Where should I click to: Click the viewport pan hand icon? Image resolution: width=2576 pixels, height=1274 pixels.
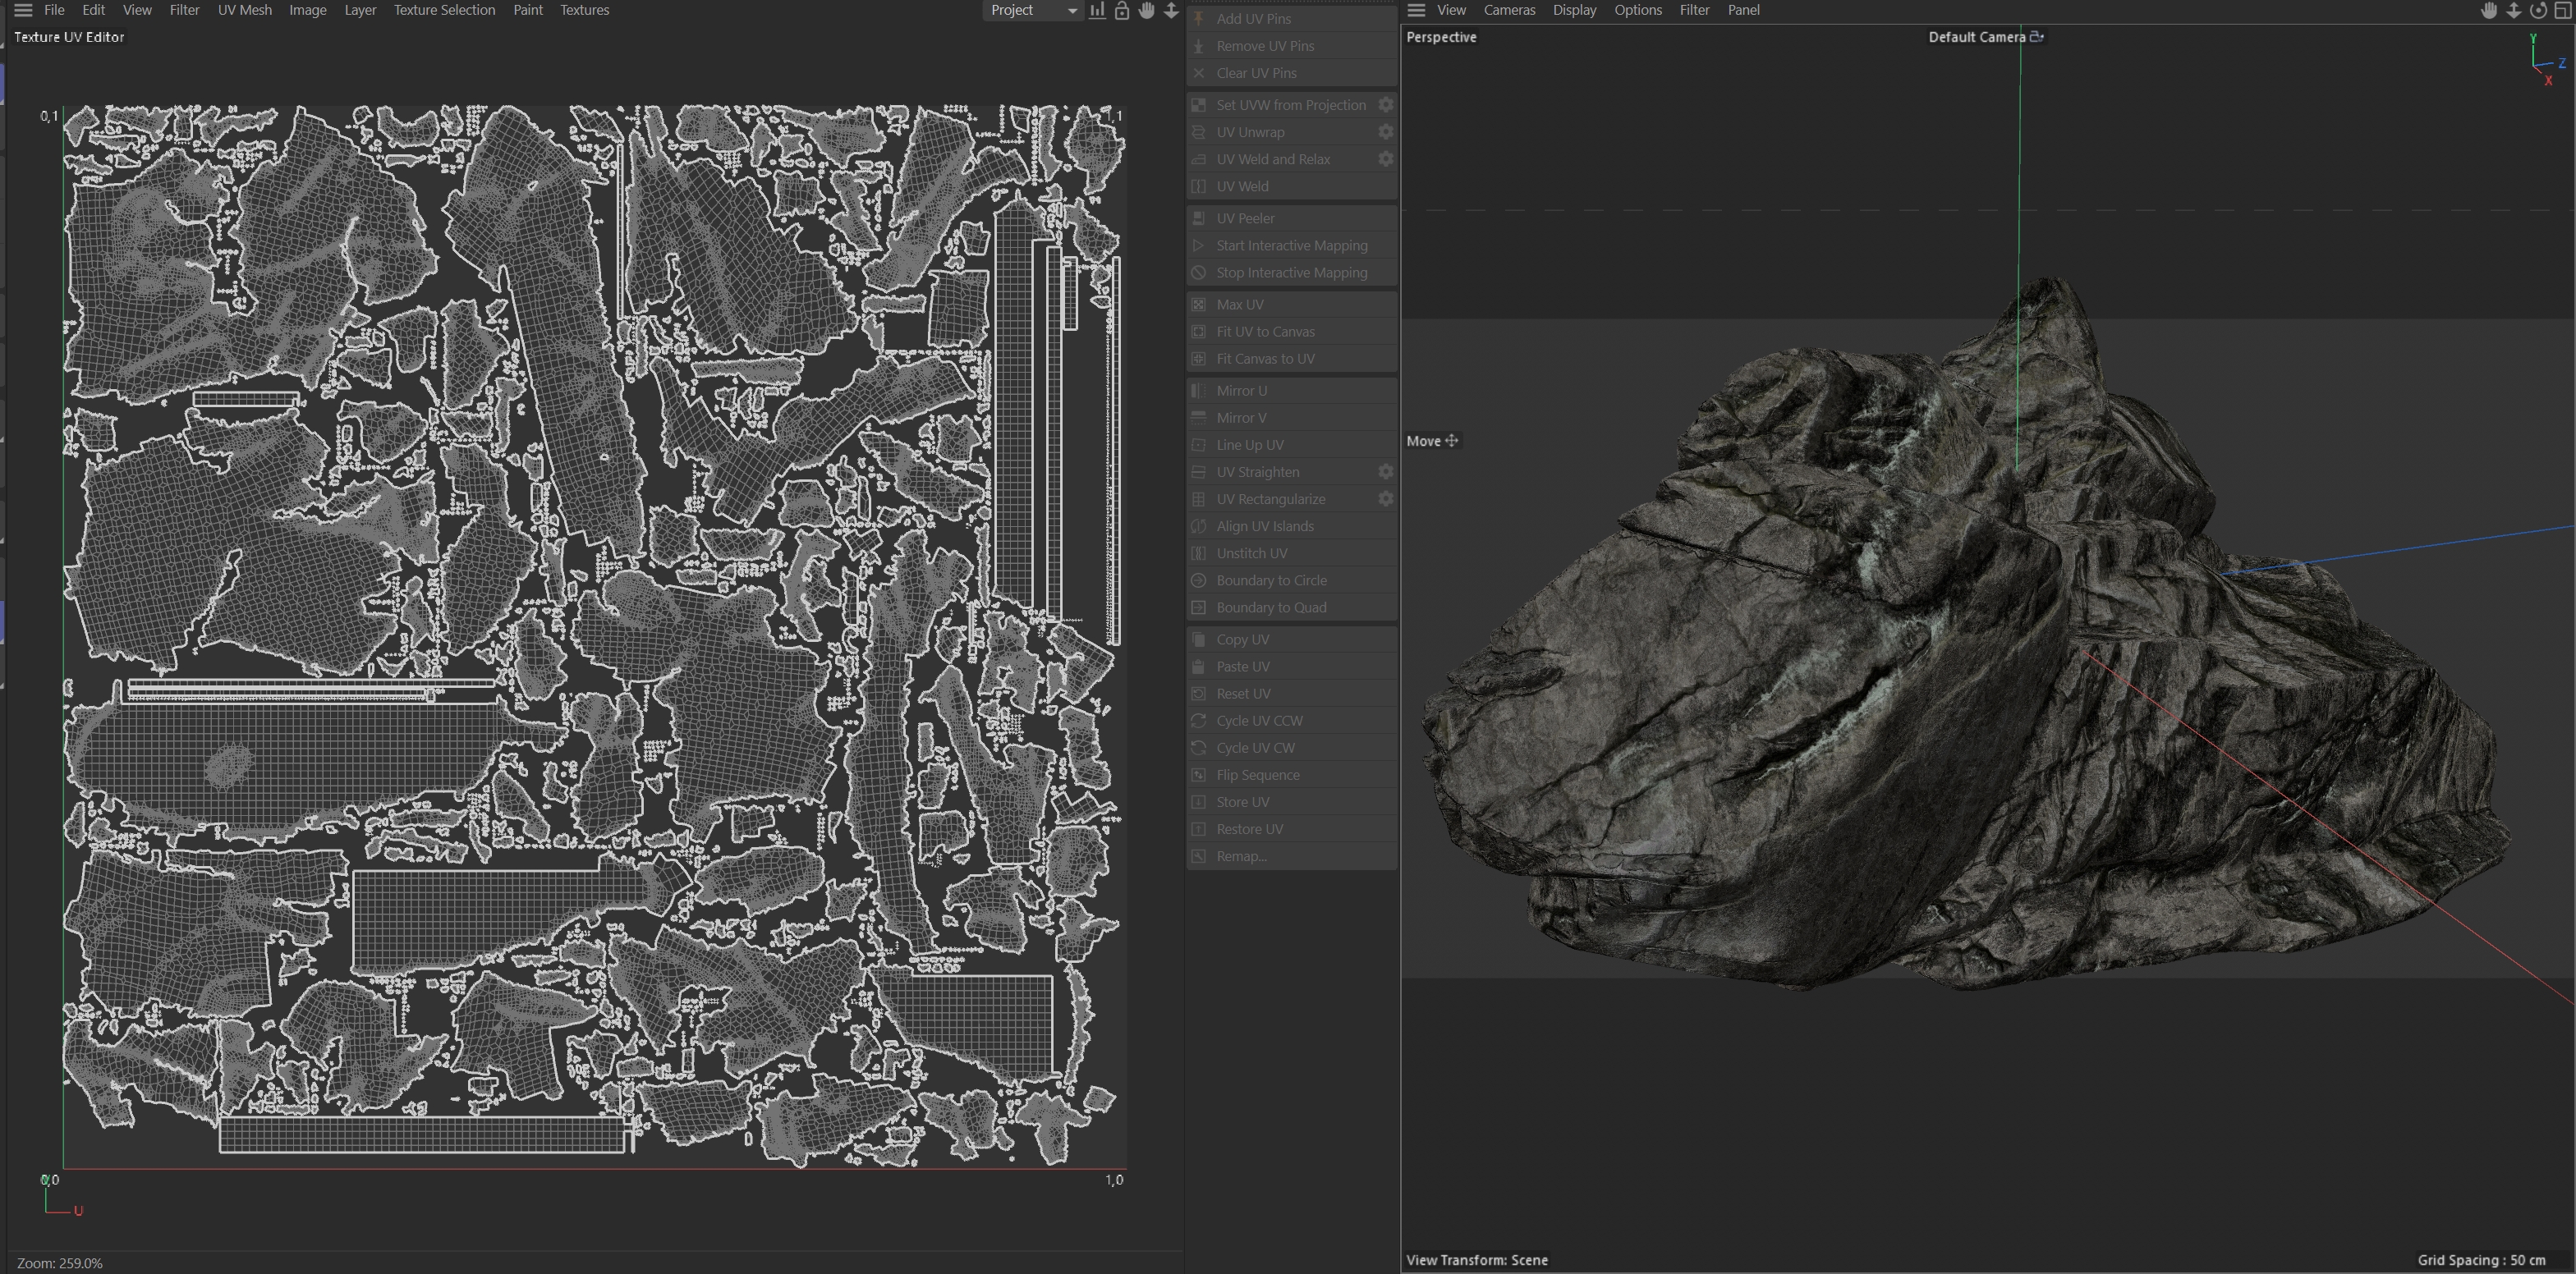[x=2489, y=10]
